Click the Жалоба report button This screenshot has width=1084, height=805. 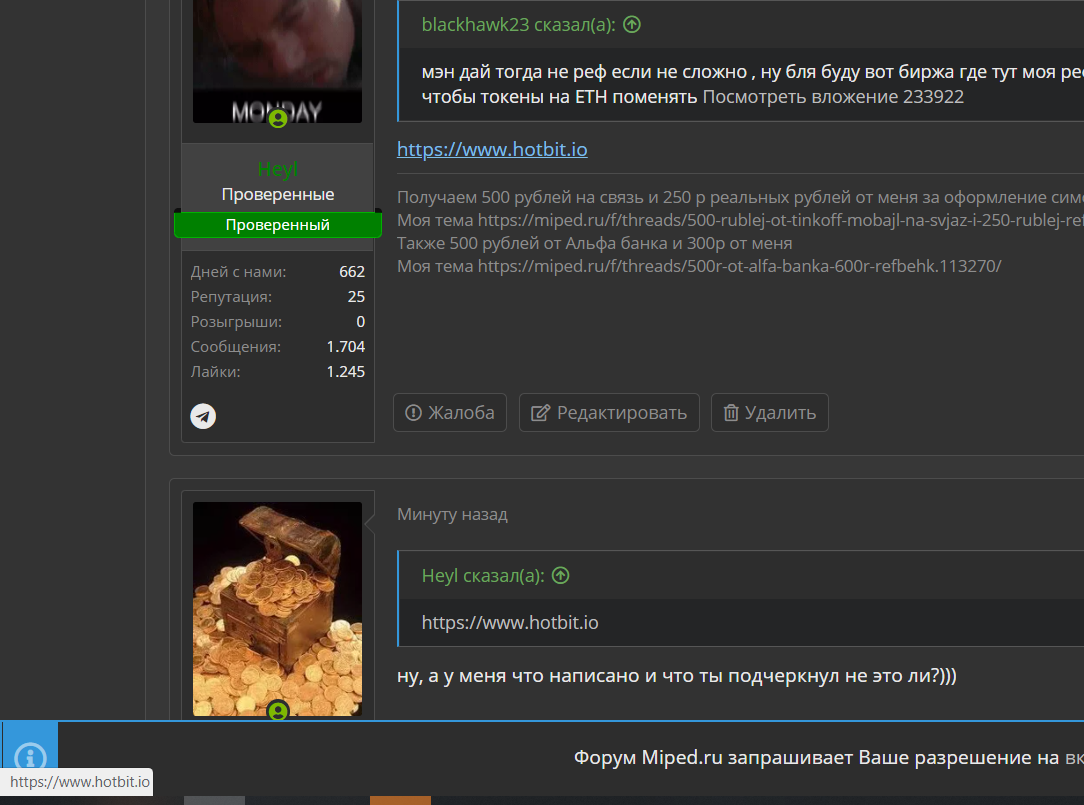(x=450, y=413)
